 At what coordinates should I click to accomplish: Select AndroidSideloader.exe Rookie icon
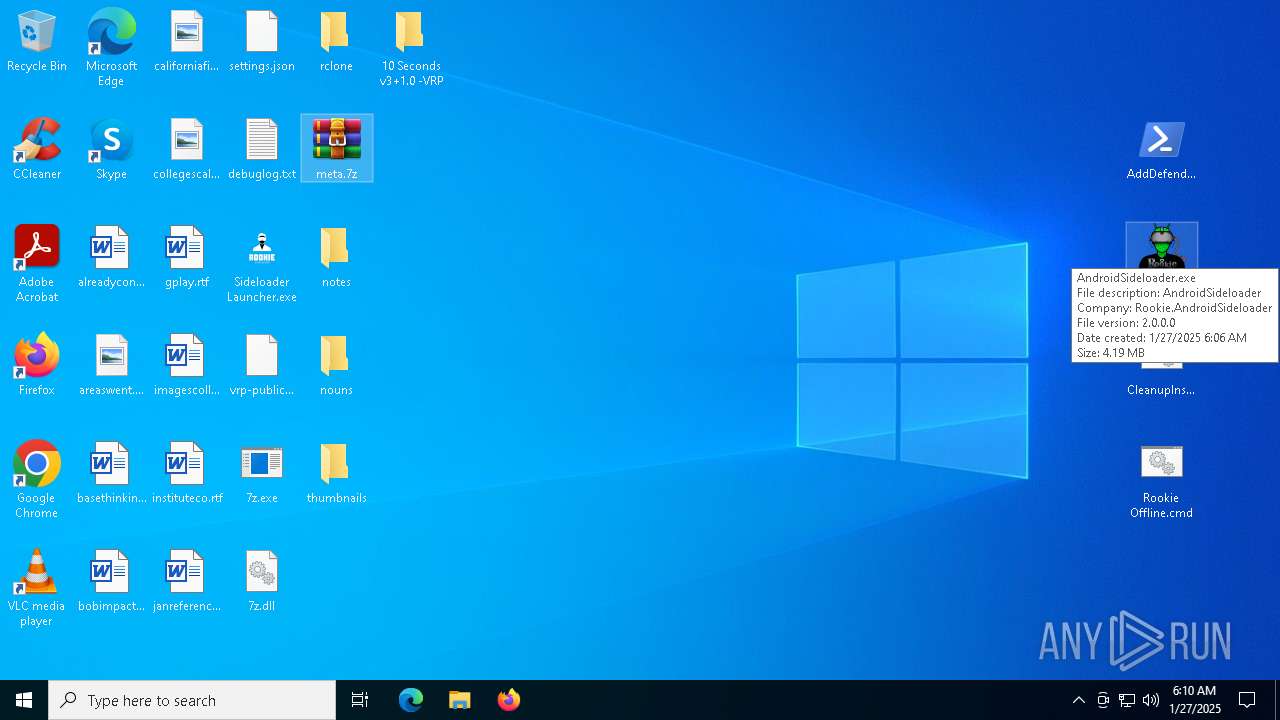(1161, 246)
